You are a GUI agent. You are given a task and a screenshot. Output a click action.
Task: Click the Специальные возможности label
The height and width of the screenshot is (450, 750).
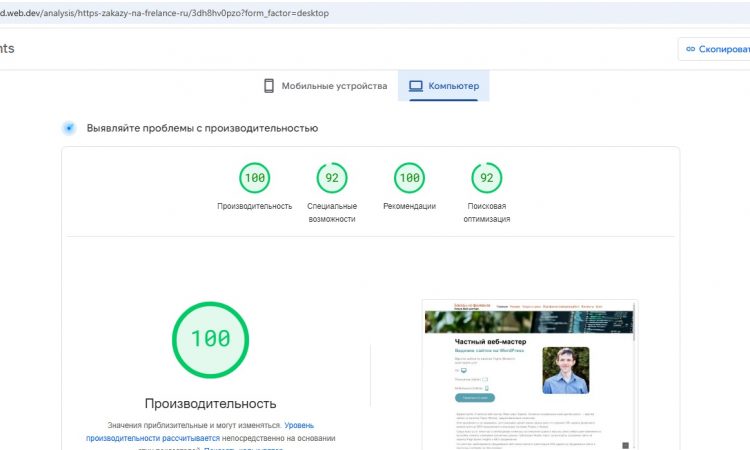coord(332,212)
